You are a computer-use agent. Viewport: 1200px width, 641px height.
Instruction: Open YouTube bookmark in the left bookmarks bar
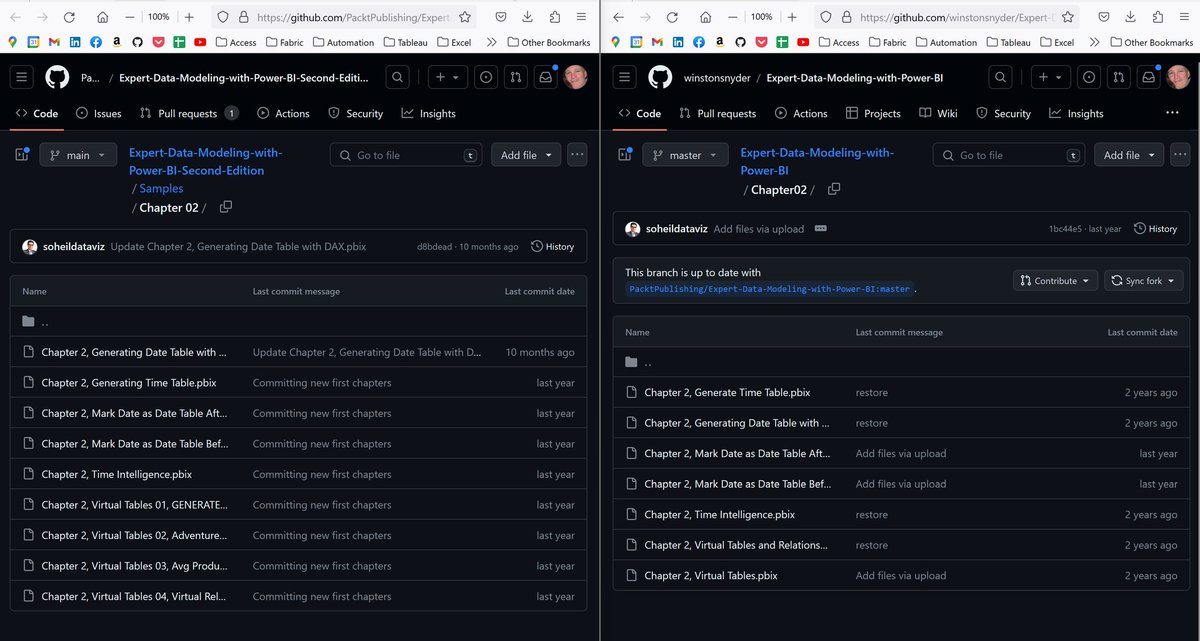(201, 42)
